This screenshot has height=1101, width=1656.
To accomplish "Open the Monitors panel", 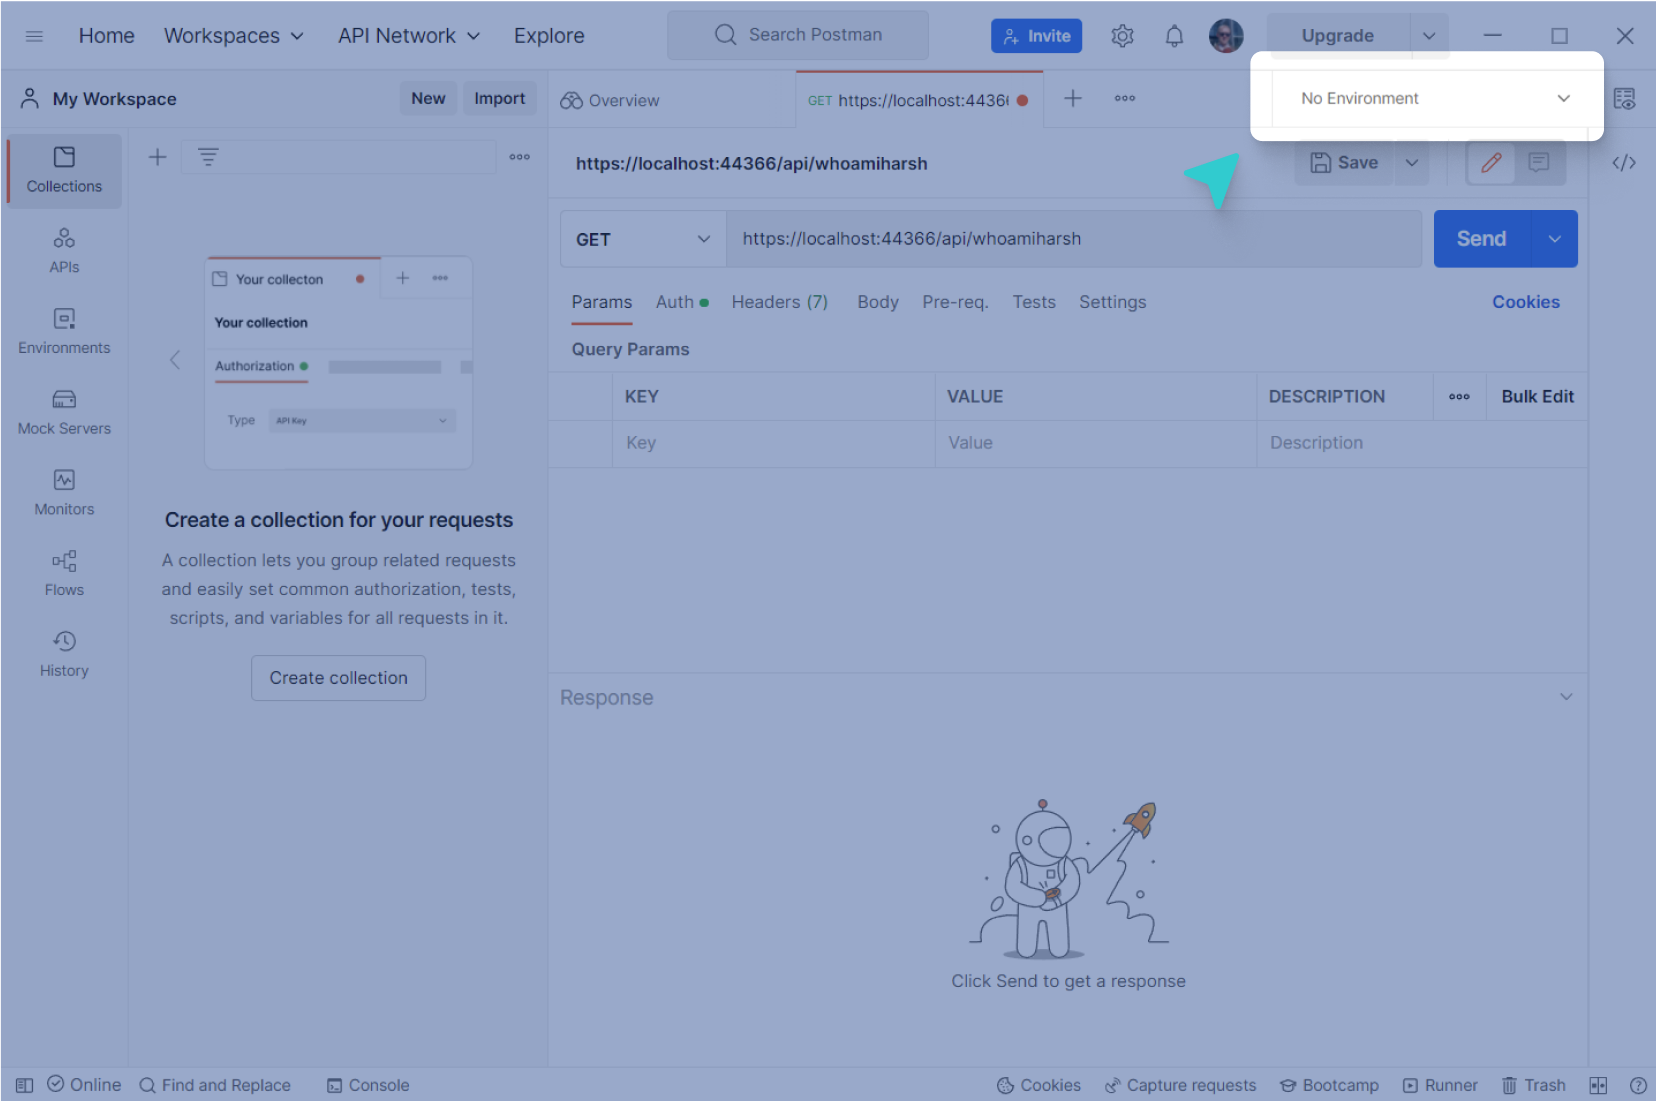I will pyautogui.click(x=64, y=490).
